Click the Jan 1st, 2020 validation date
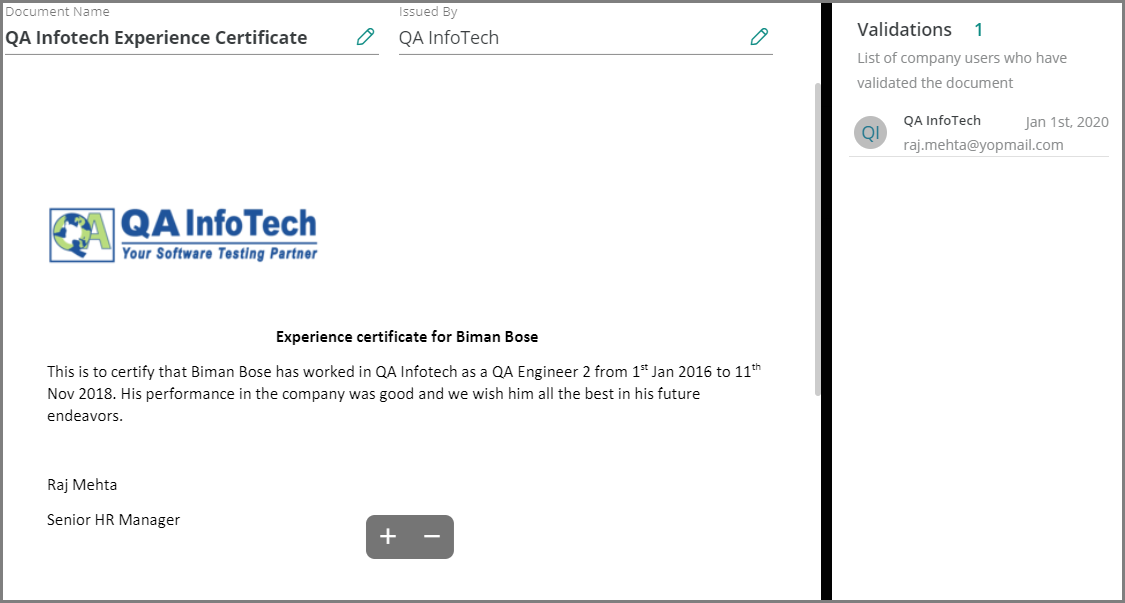Image resolution: width=1125 pixels, height=603 pixels. [x=1067, y=122]
